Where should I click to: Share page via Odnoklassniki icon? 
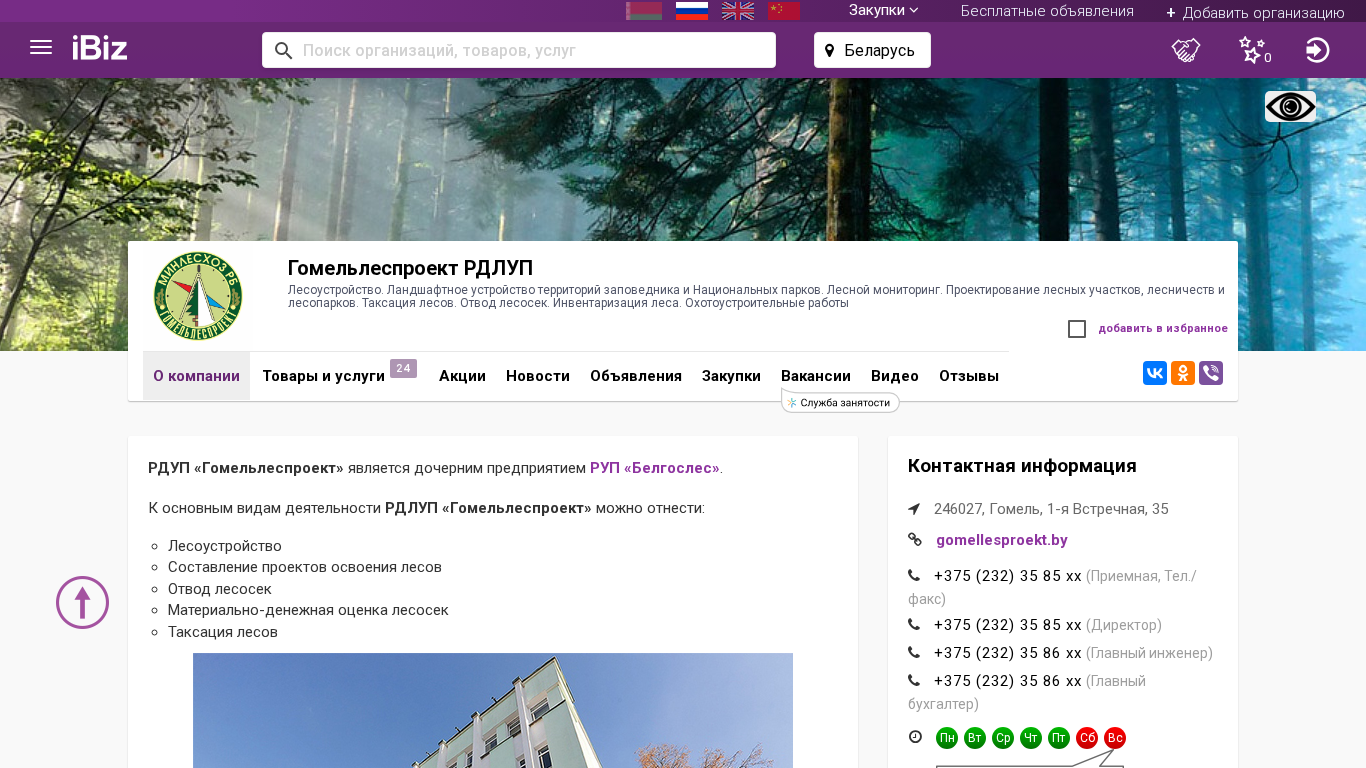coord(1183,374)
